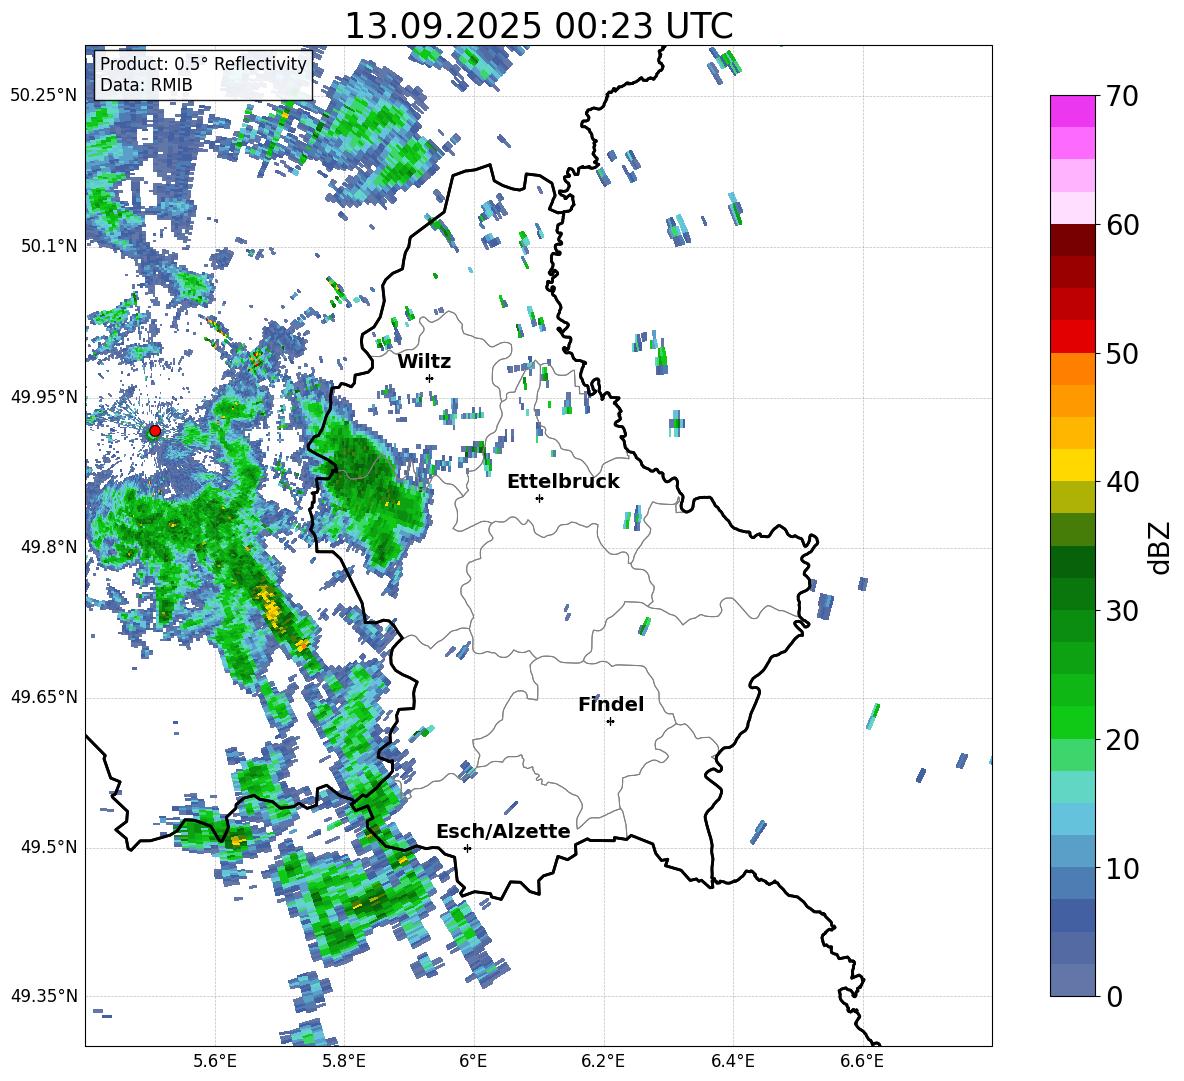
Task: Click the 49.5°N latitude label
Action: click(x=49, y=847)
